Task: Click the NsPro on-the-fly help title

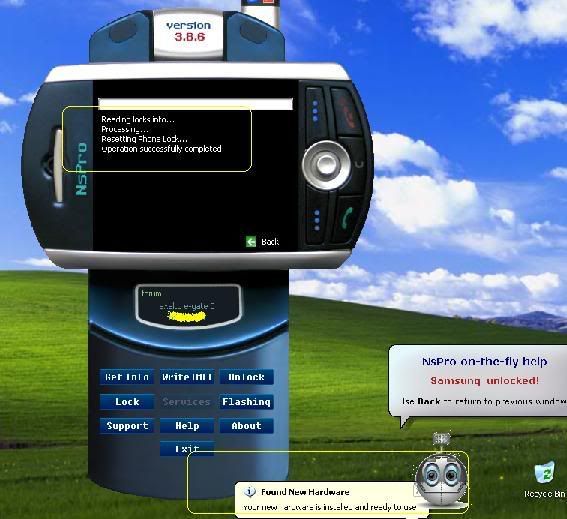Action: [x=485, y=362]
